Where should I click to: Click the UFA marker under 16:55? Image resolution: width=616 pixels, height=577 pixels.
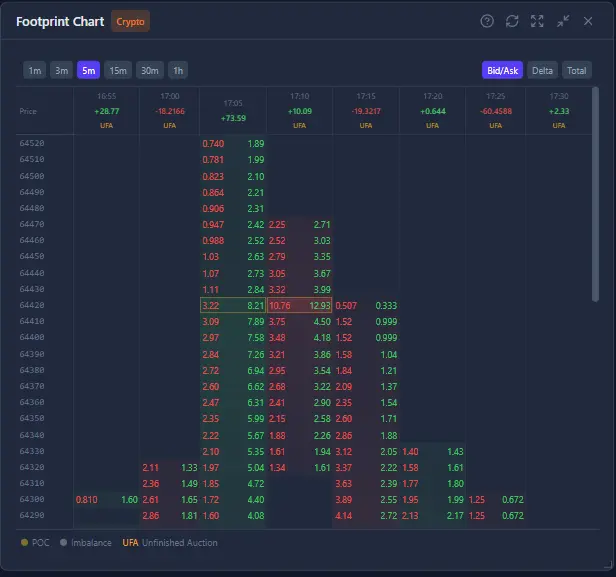click(x=106, y=125)
